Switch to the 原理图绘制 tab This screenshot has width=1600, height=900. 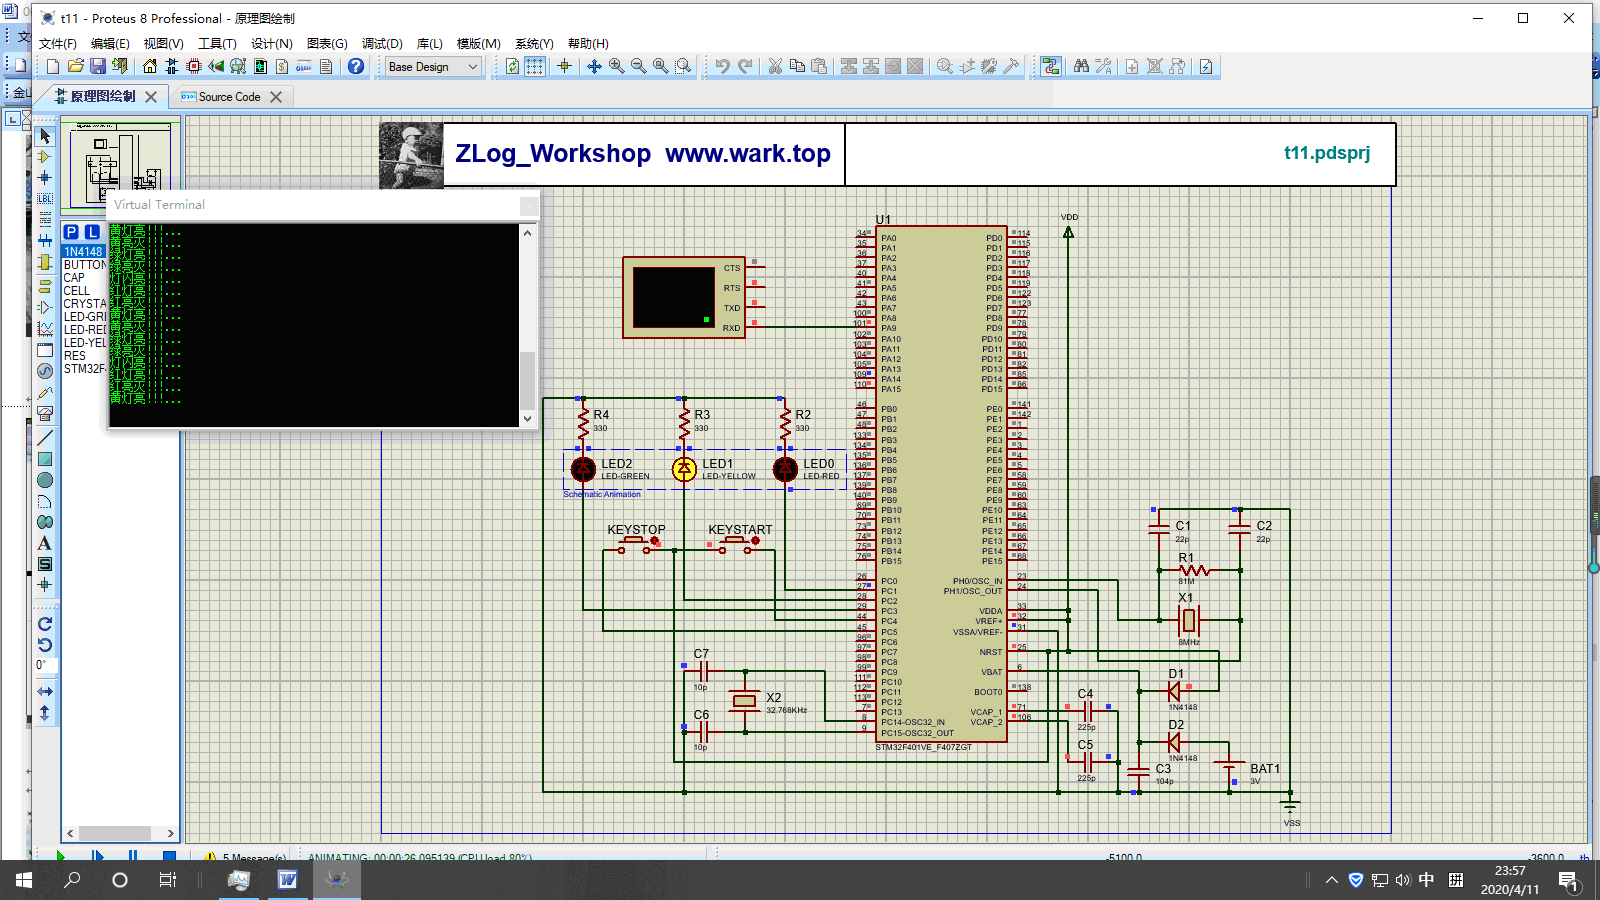[x=102, y=97]
